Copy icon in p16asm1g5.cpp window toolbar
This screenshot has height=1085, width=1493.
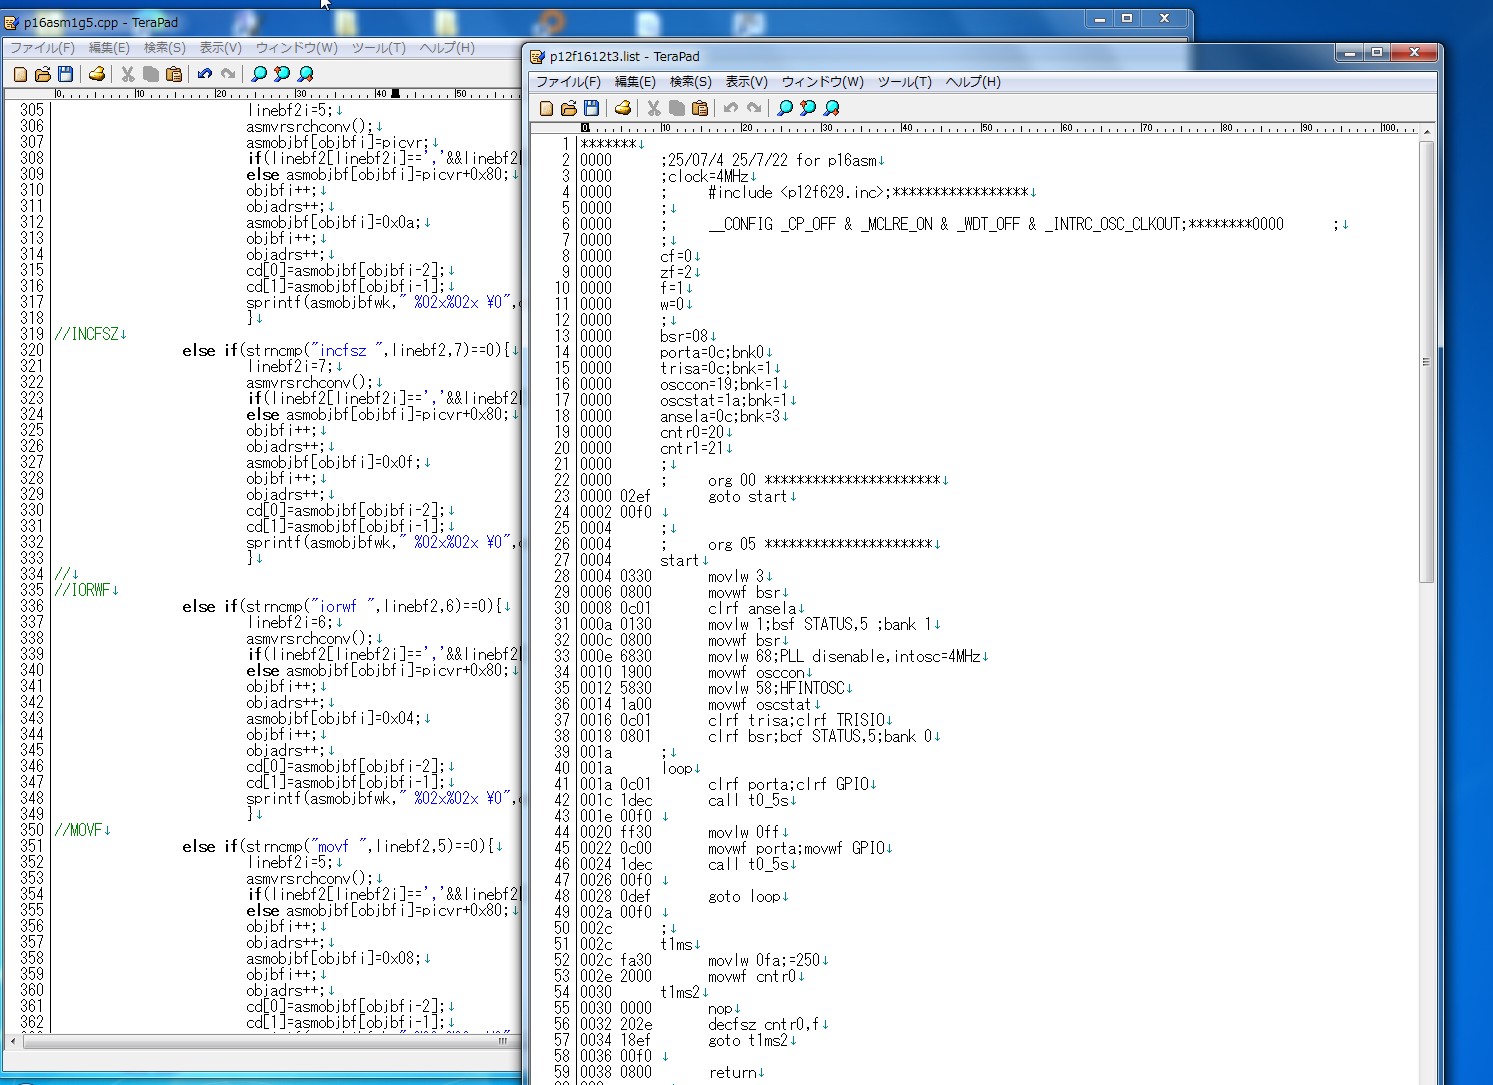[x=151, y=74]
